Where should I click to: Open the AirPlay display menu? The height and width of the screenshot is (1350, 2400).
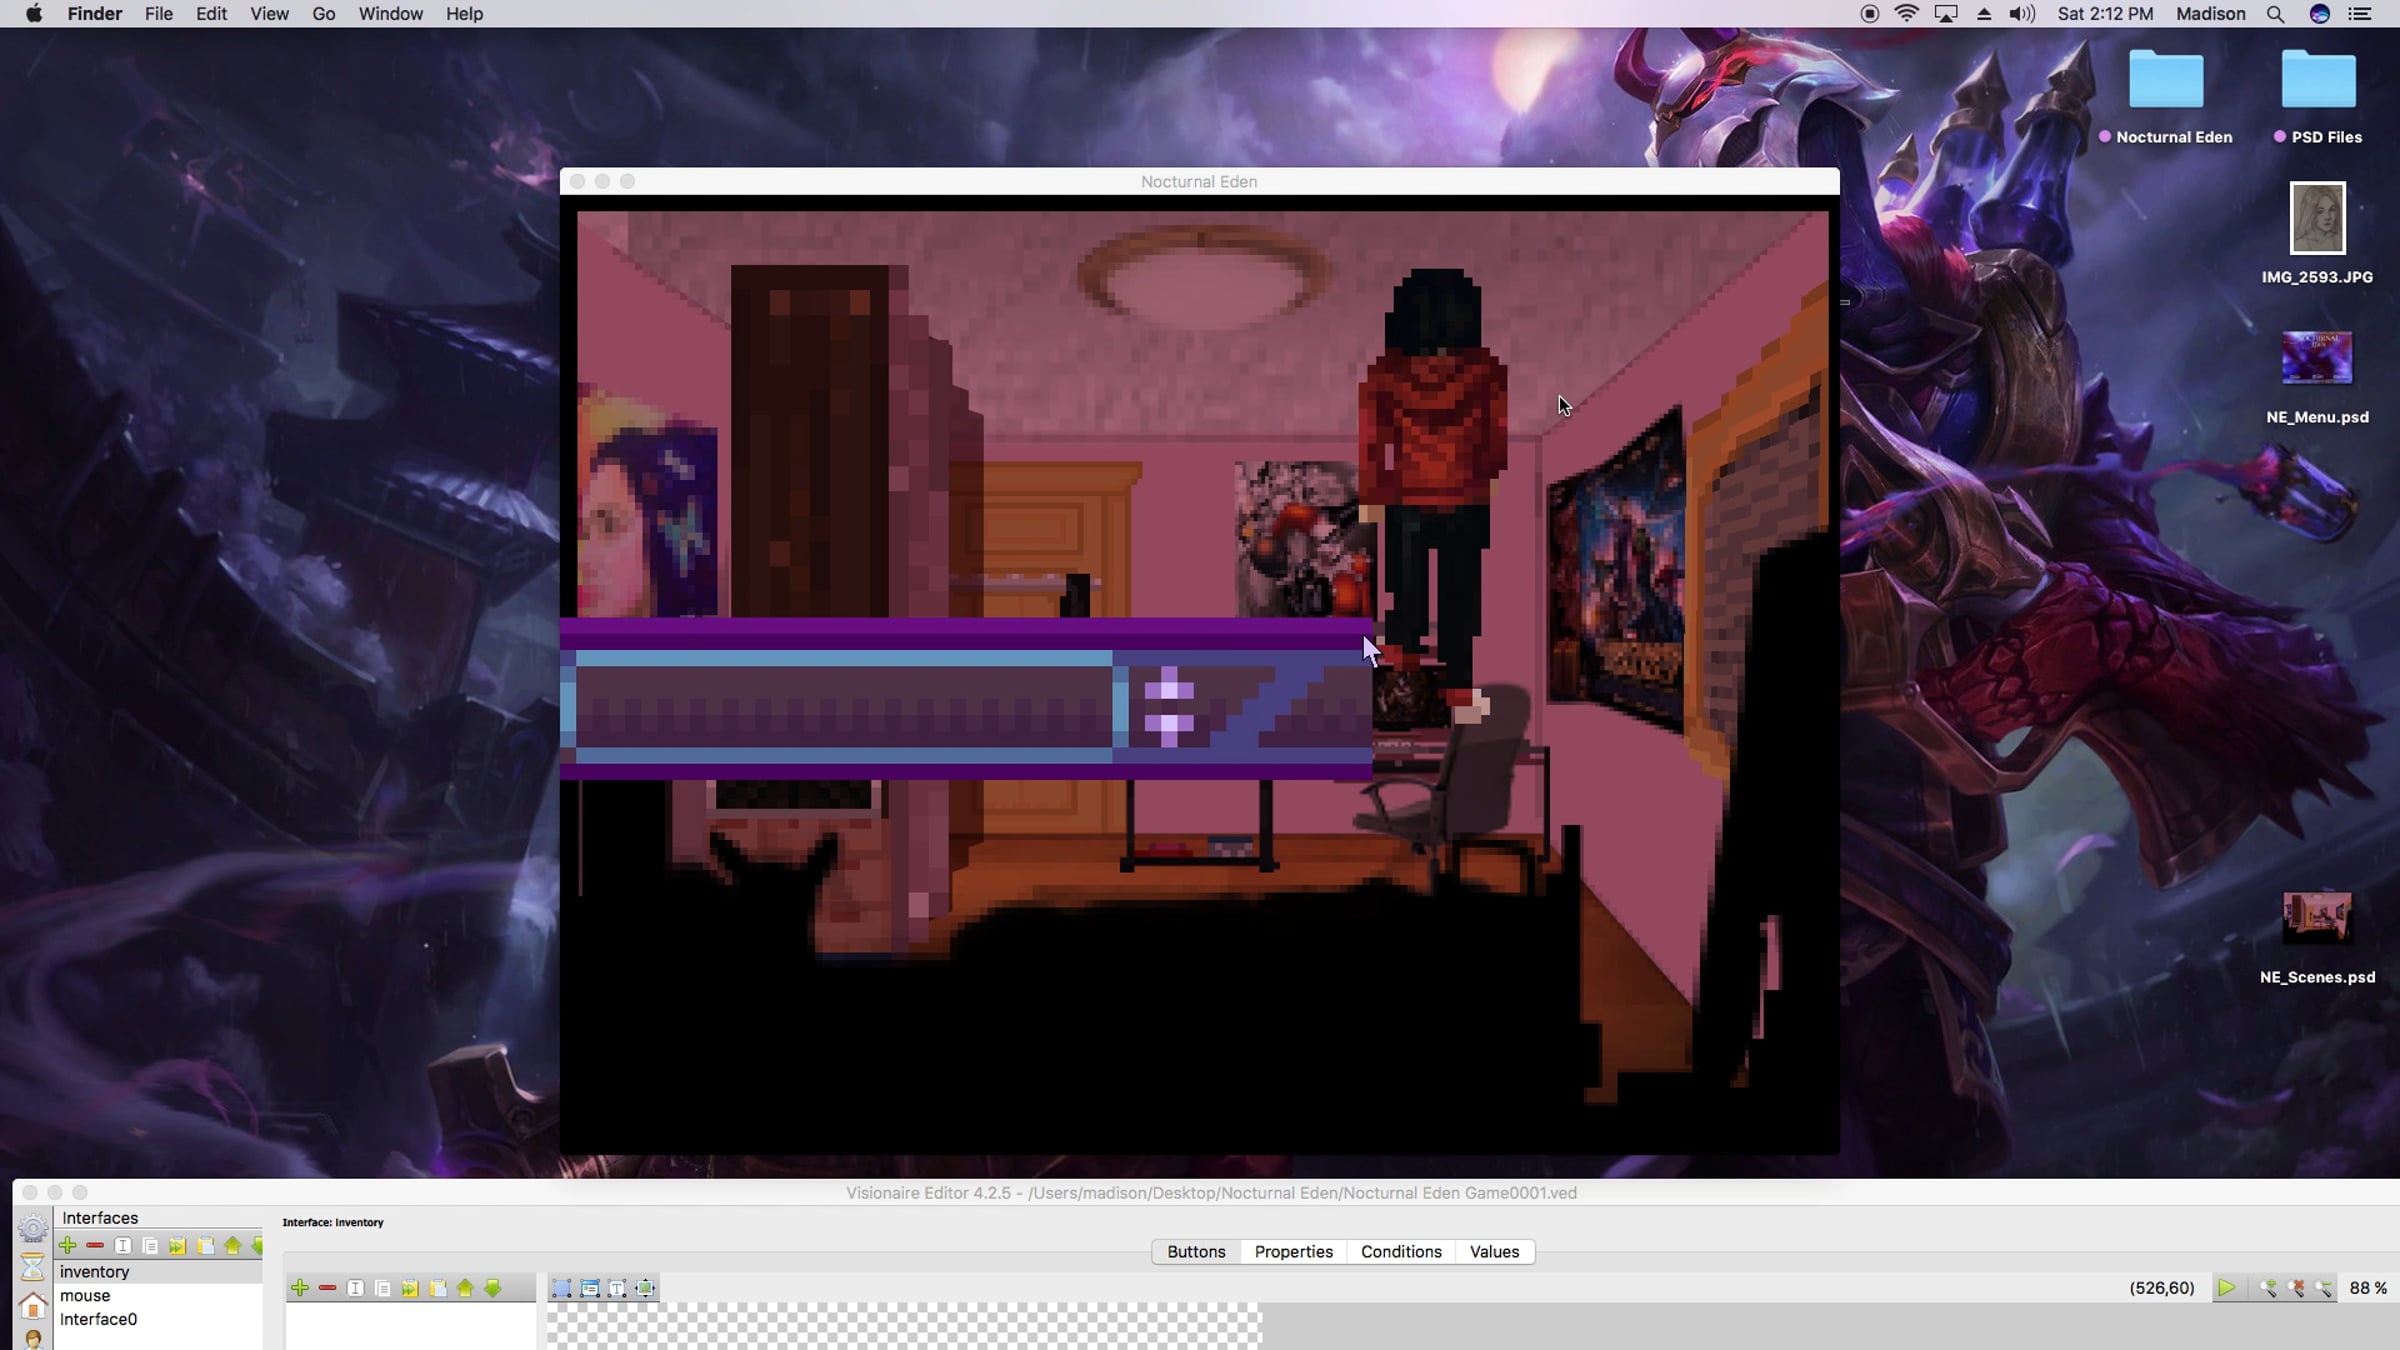[1946, 14]
